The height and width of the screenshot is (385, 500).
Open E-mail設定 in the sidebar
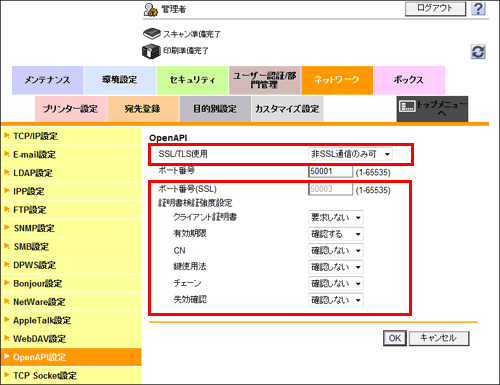(71, 154)
